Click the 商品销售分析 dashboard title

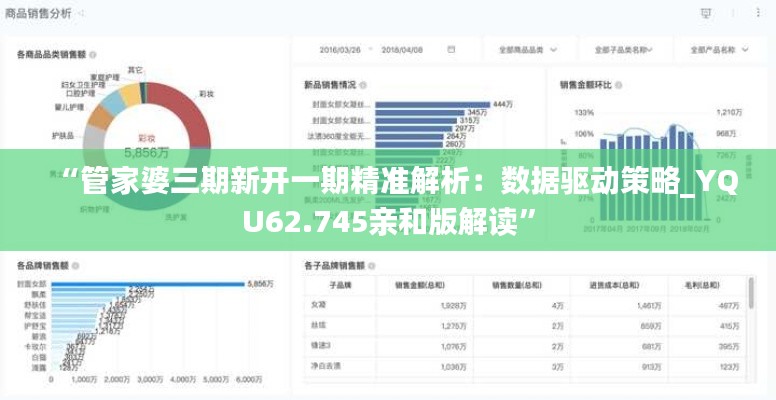tap(38, 13)
